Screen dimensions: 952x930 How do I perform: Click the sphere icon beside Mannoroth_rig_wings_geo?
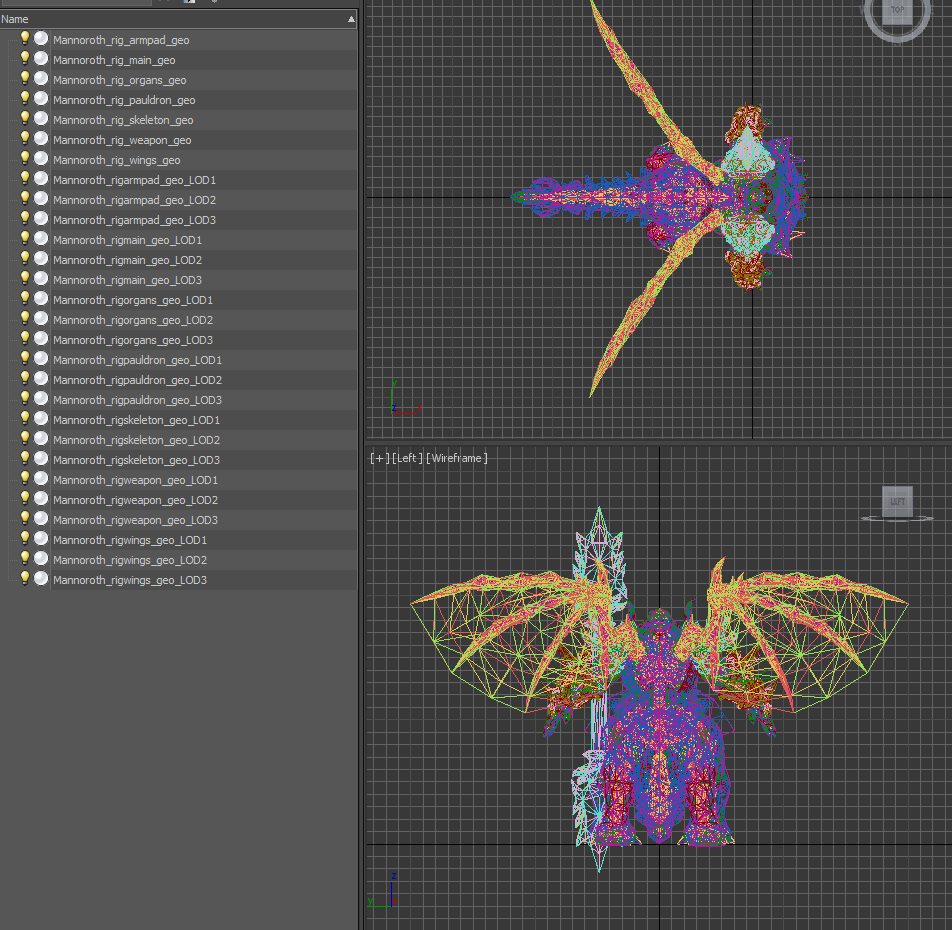coord(41,159)
